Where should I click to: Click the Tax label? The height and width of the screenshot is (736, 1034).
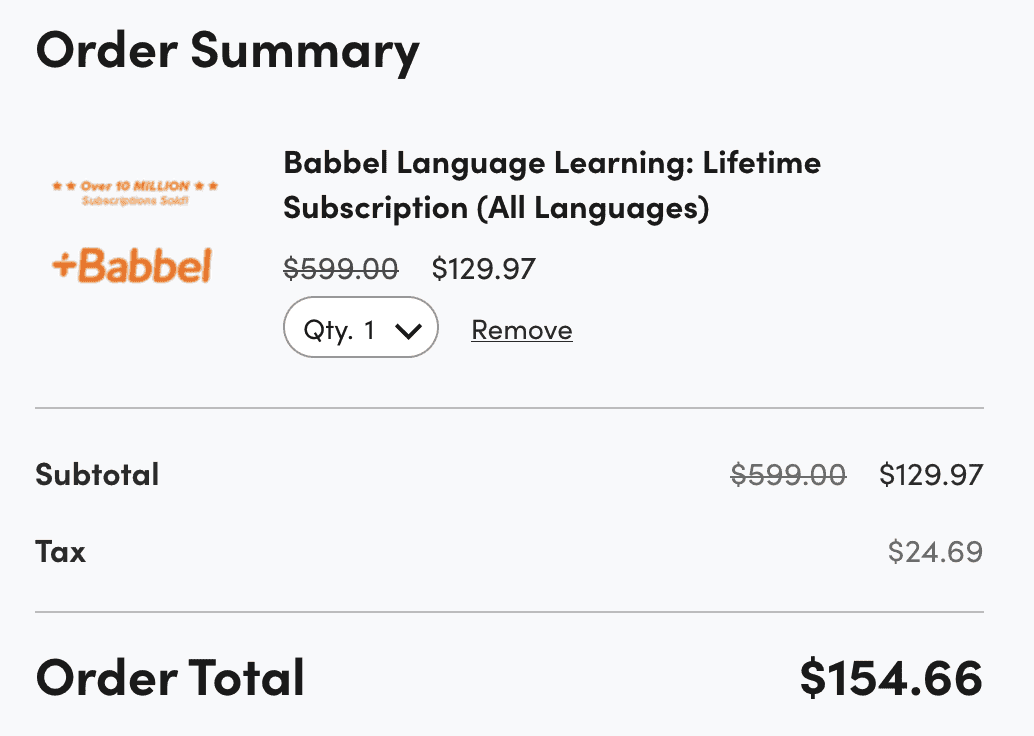[61, 552]
